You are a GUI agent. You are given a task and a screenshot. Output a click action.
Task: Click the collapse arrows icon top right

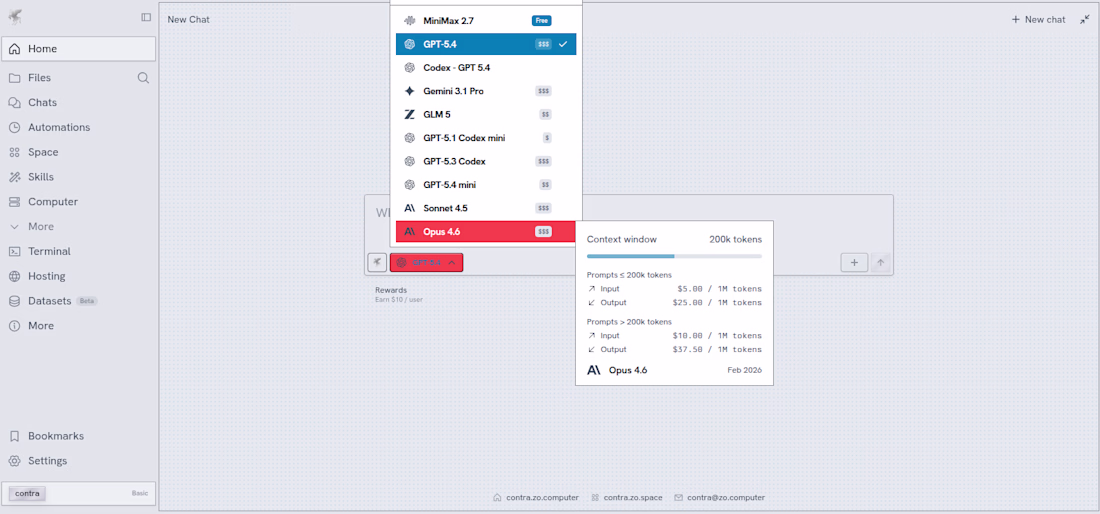pyautogui.click(x=1085, y=20)
